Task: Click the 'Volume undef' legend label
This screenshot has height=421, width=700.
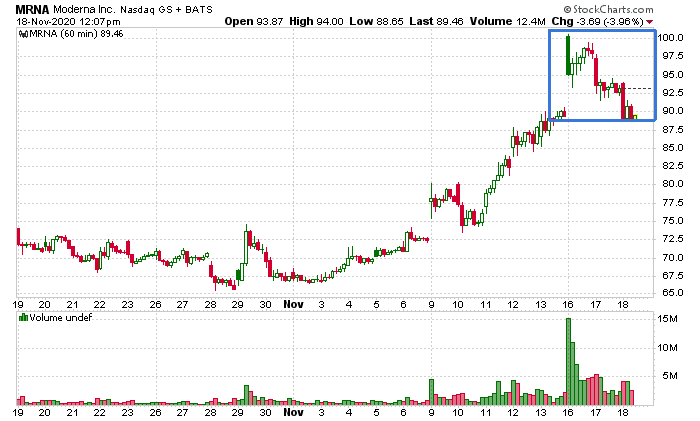Action: tap(60, 318)
